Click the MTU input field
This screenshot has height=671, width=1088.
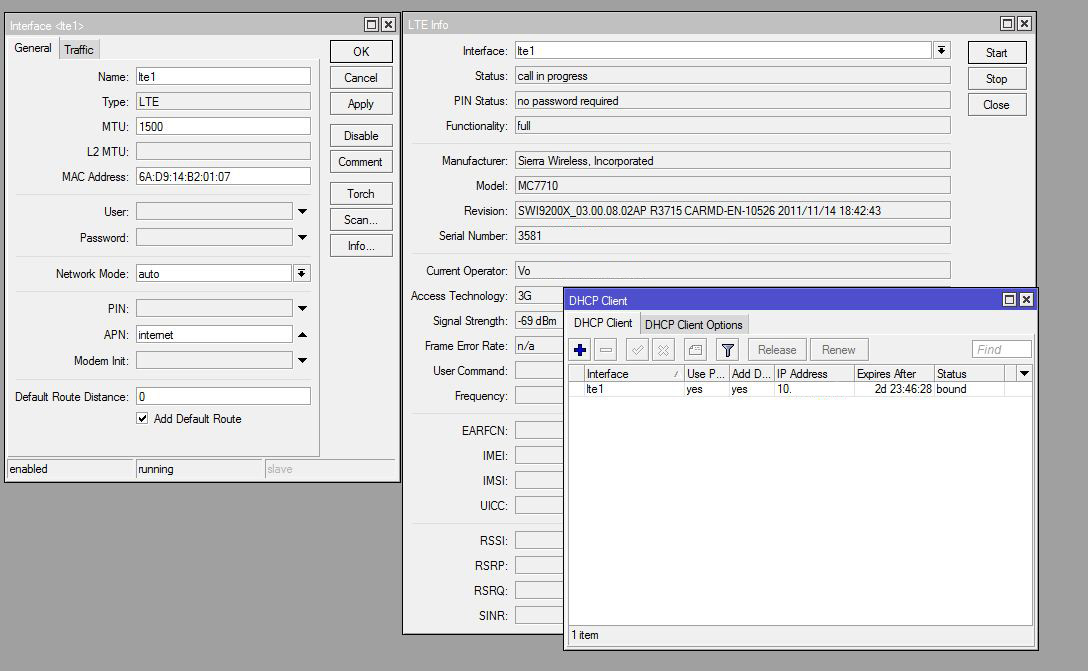tap(223, 127)
